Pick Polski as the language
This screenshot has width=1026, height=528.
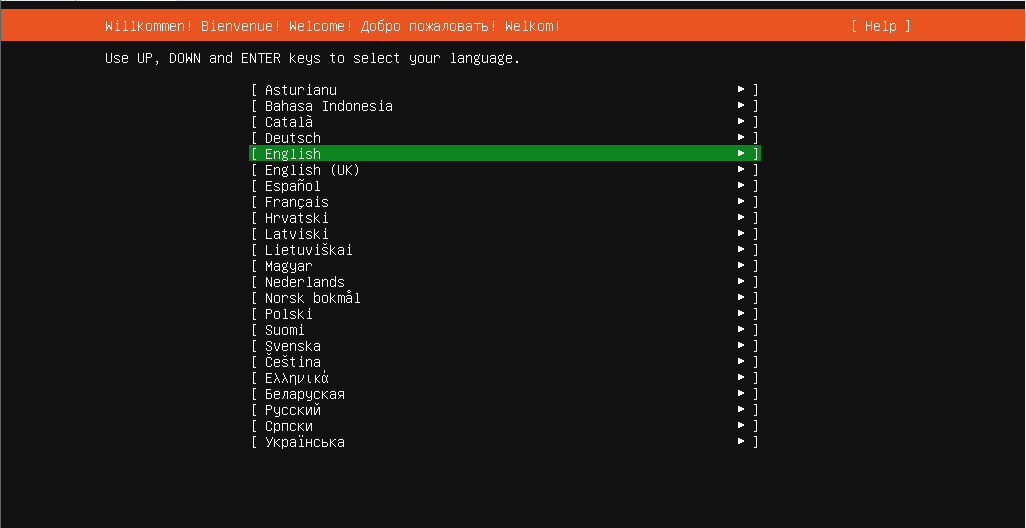(289, 314)
